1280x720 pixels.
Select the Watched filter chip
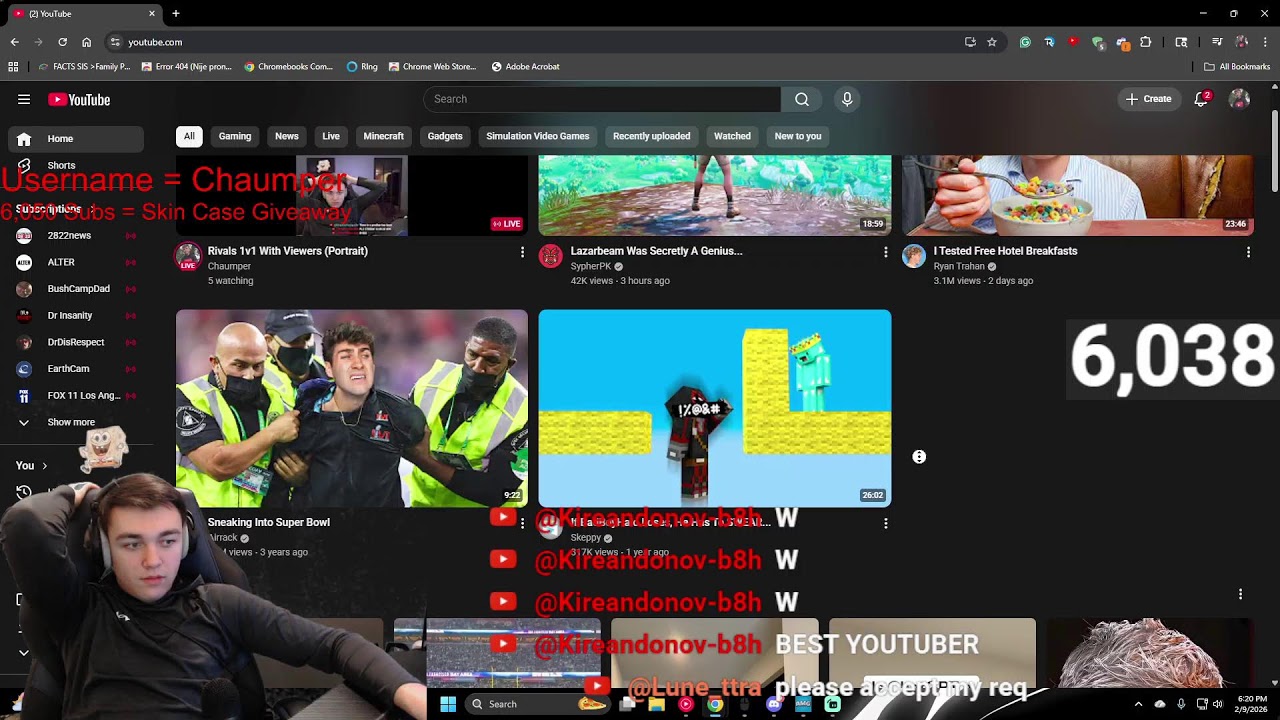(732, 136)
